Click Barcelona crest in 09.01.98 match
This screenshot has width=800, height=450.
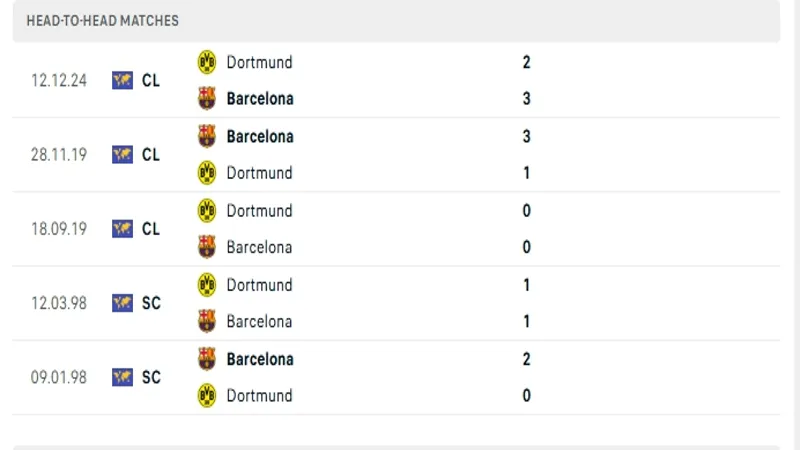[207, 359]
